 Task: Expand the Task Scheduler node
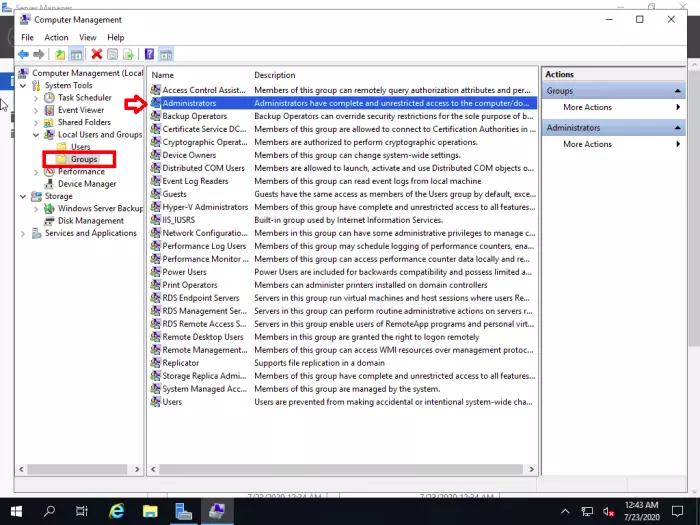coord(36,98)
